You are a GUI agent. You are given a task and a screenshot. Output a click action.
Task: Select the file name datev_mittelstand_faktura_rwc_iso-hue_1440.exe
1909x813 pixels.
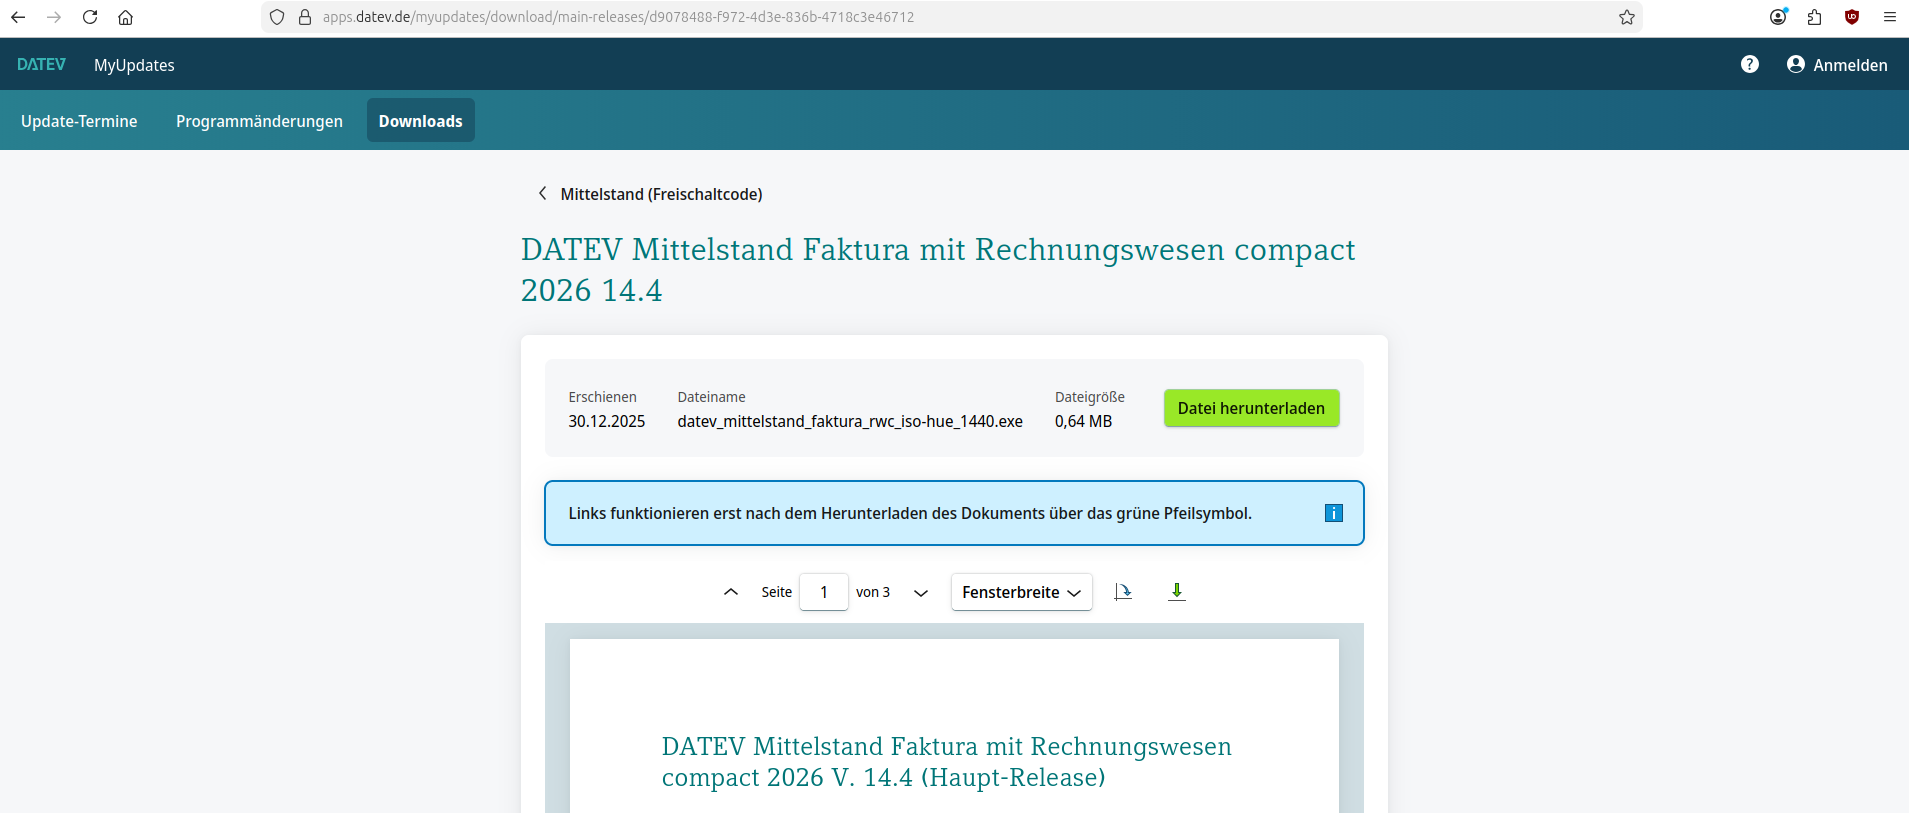[x=850, y=421]
